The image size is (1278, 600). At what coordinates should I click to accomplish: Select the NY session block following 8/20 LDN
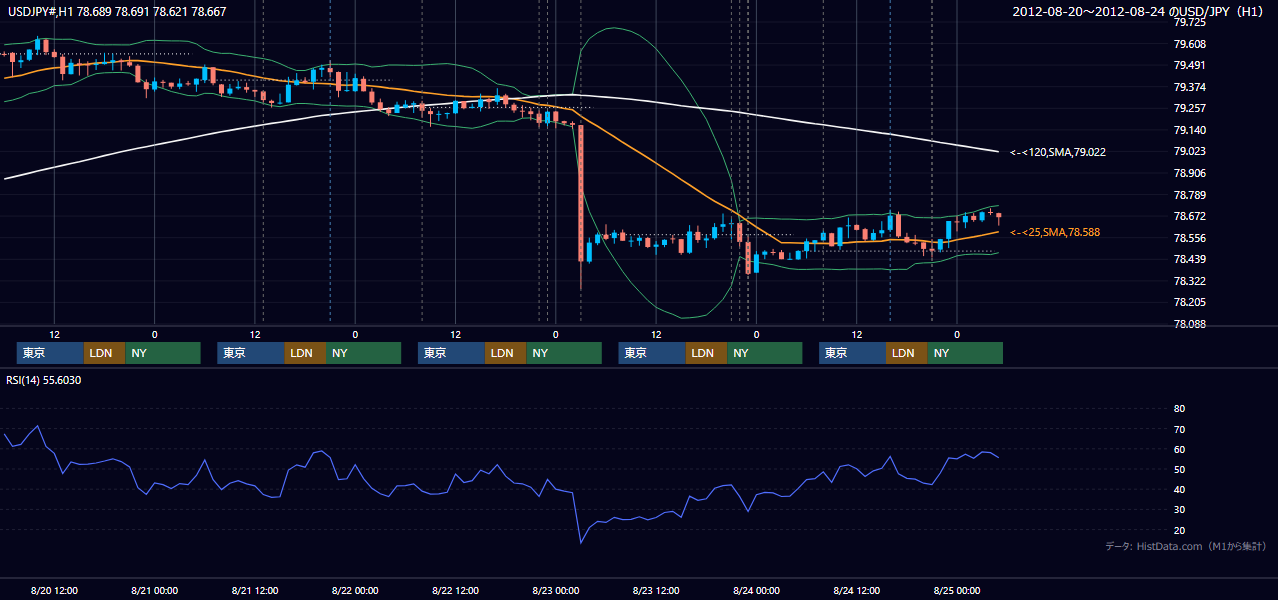click(x=163, y=353)
